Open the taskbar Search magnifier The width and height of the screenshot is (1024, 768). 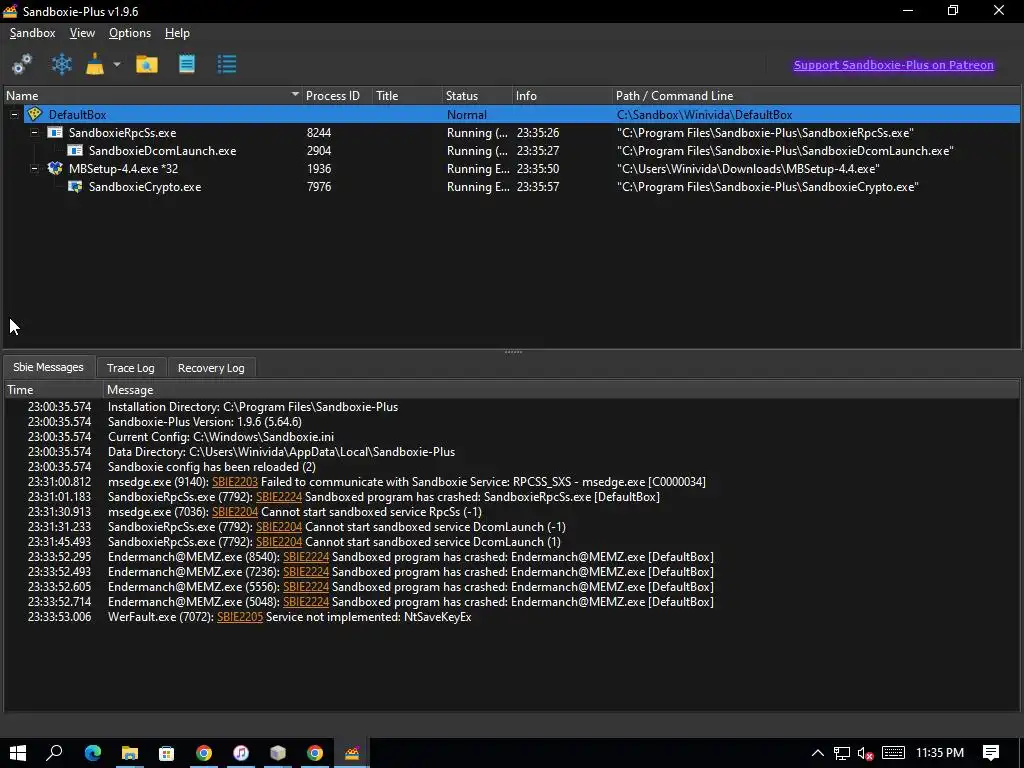[x=54, y=753]
